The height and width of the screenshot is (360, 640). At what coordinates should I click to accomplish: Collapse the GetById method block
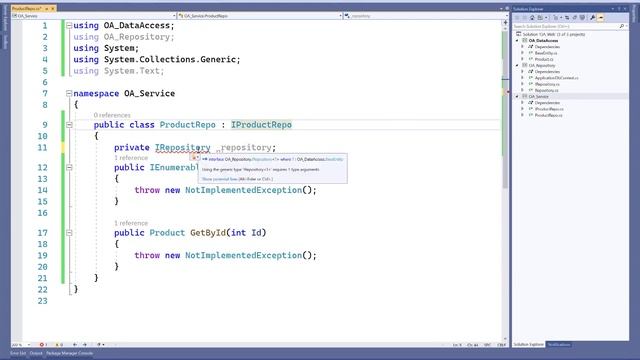coord(69,233)
